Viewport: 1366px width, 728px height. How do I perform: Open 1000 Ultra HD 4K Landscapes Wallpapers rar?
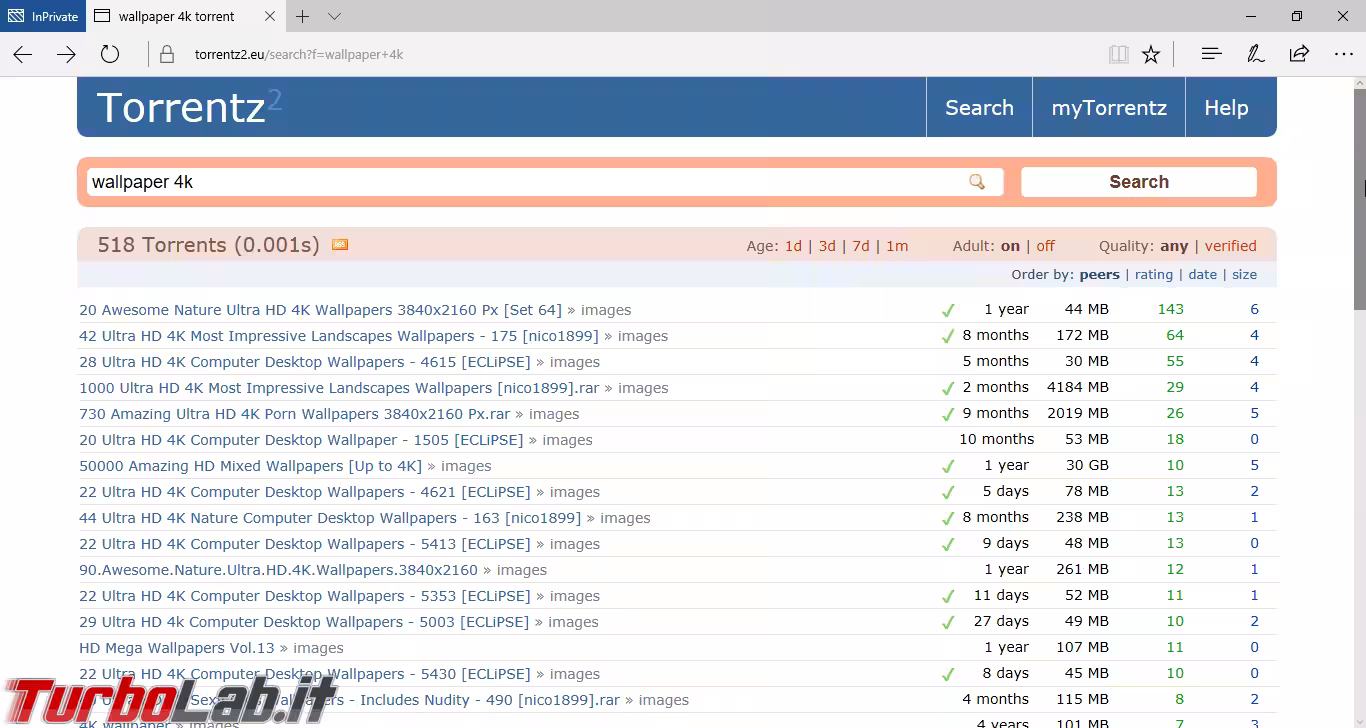(339, 388)
